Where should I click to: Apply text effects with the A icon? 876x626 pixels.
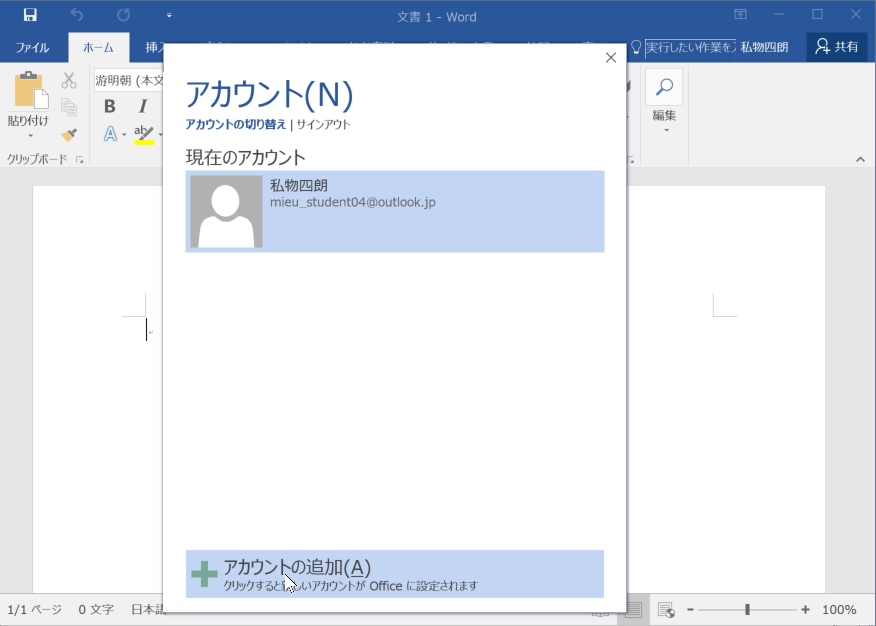click(x=110, y=133)
